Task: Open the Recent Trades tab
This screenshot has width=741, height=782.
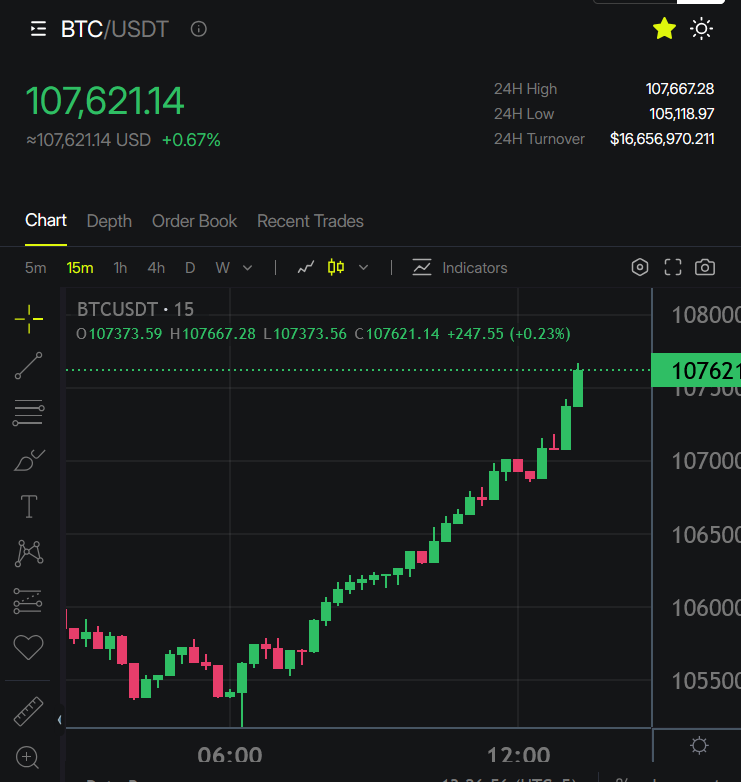Action: pos(310,221)
